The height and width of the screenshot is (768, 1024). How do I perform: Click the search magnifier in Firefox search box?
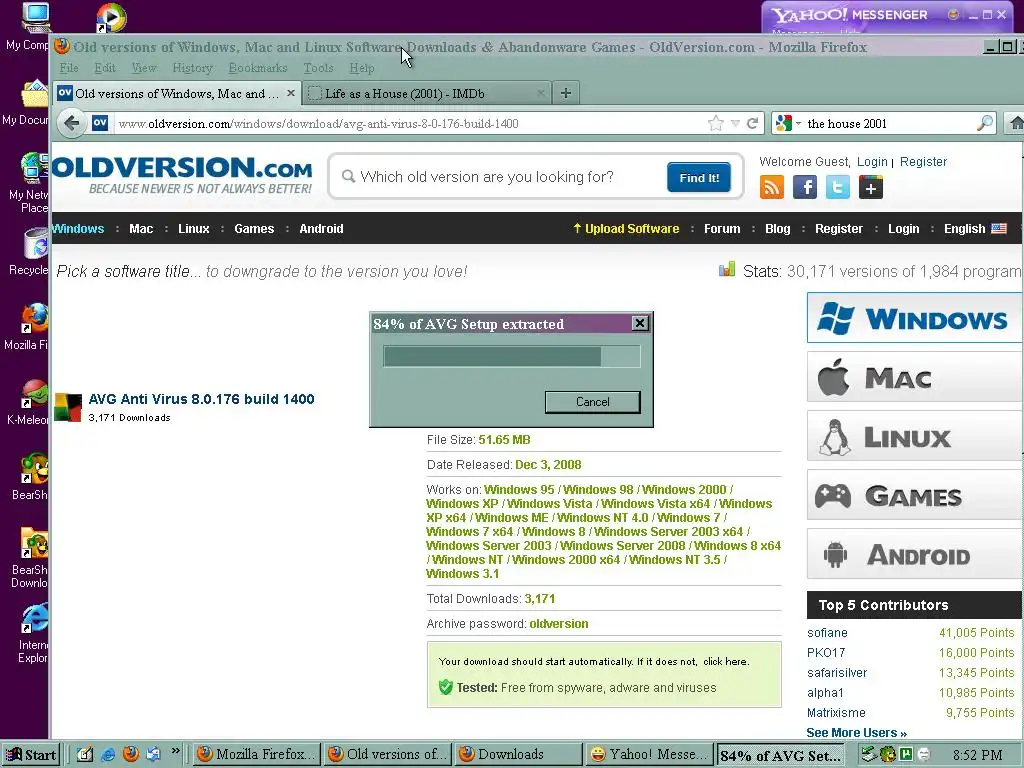[x=985, y=123]
